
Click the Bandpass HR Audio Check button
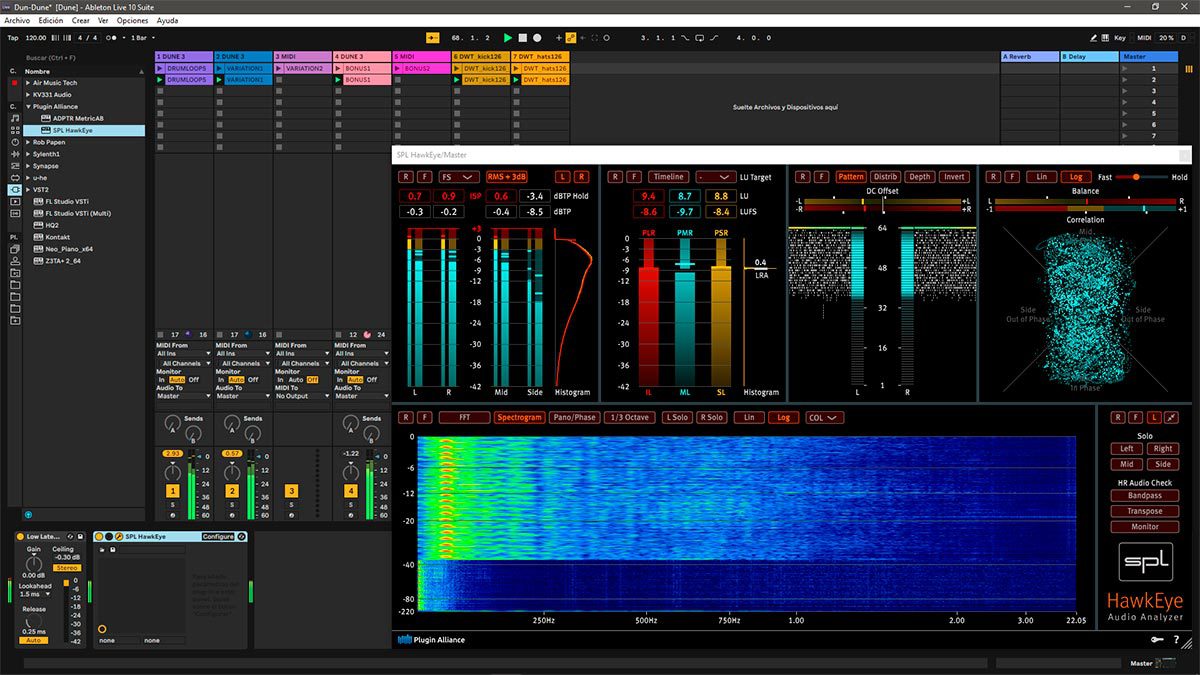(x=1145, y=495)
